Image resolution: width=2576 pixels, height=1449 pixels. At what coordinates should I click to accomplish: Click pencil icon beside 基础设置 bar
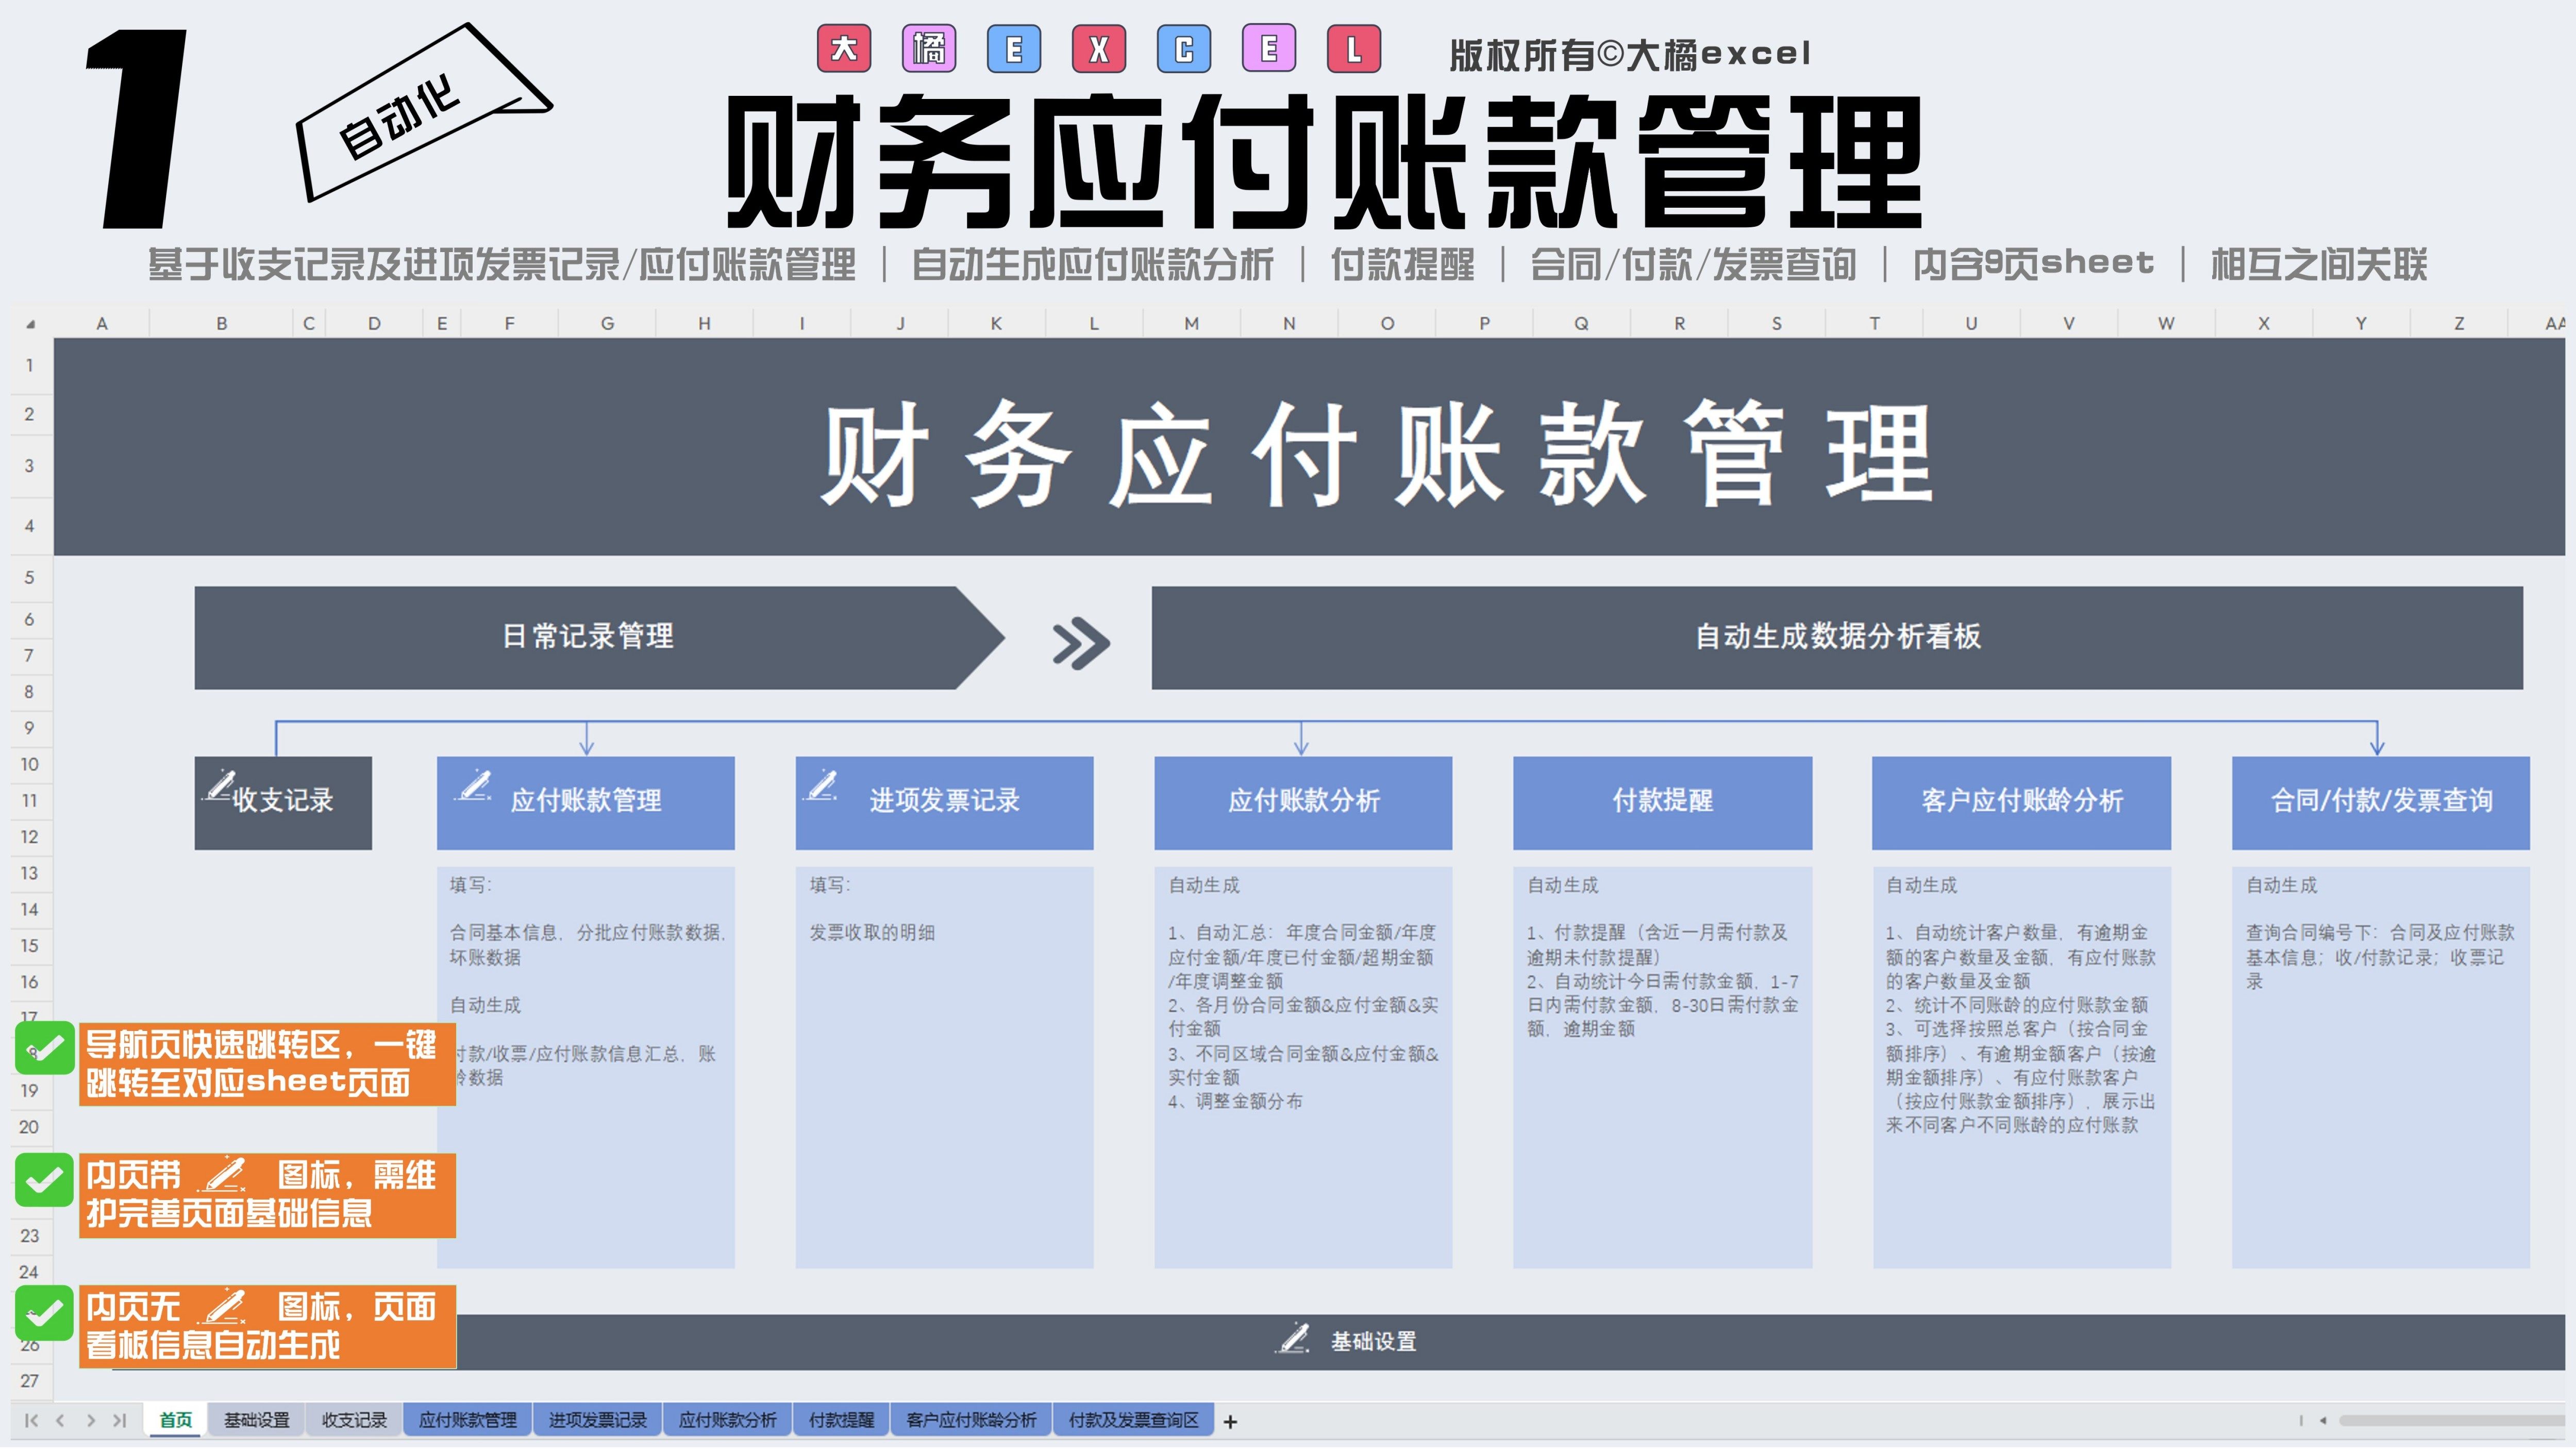pos(1294,1338)
